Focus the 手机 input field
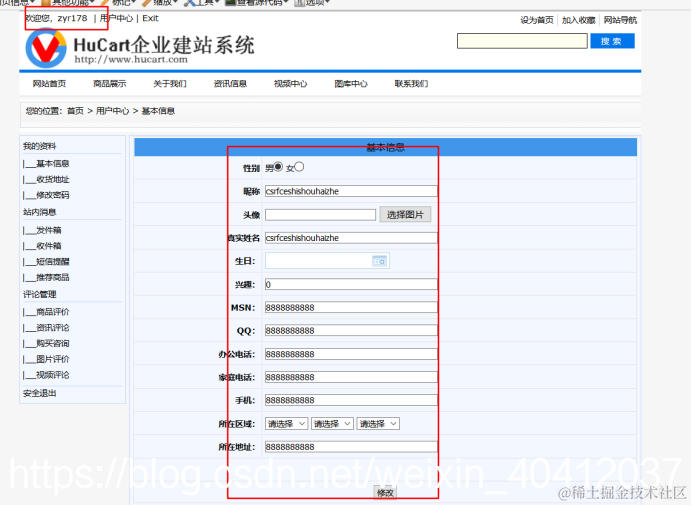 point(351,401)
